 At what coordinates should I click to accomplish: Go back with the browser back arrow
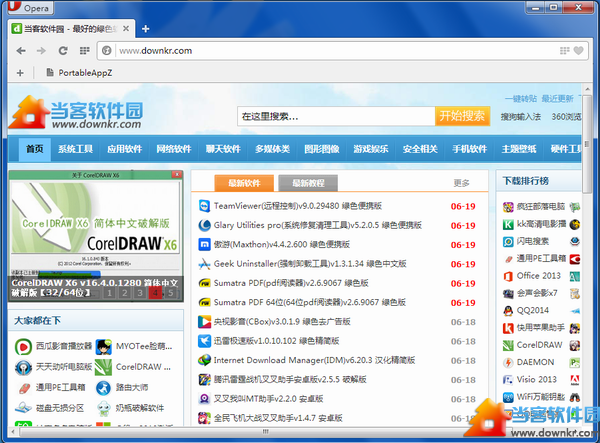pyautogui.click(x=21, y=50)
